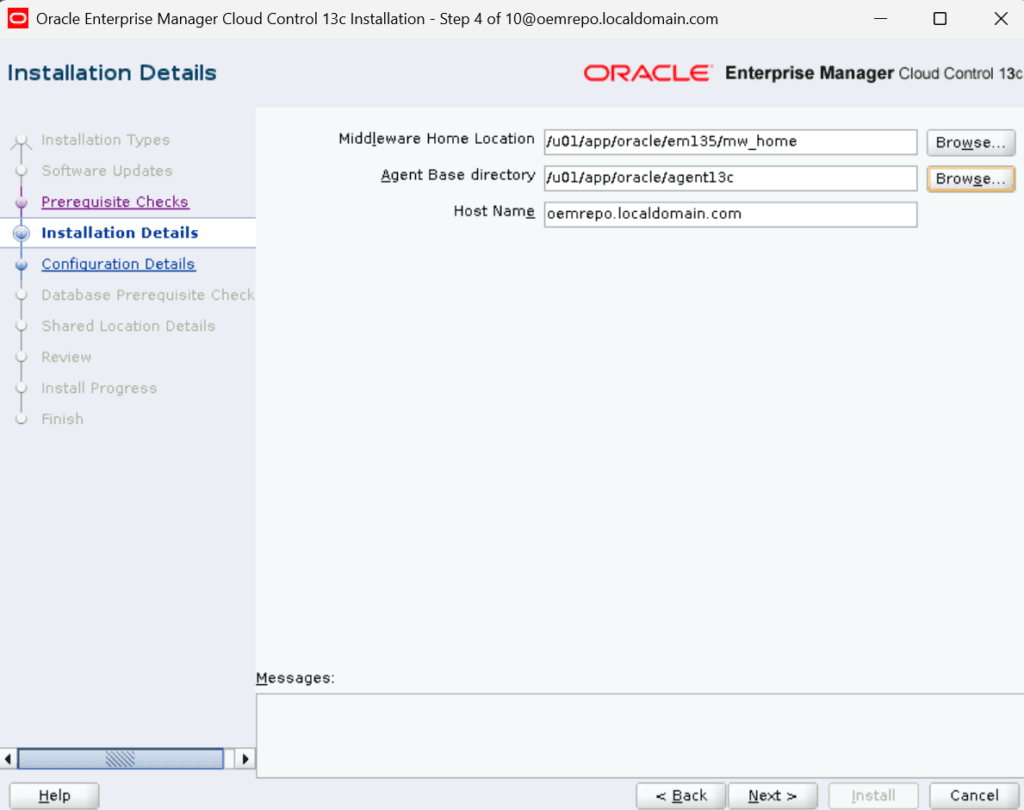Click the Agent Base directory label

click(458, 175)
